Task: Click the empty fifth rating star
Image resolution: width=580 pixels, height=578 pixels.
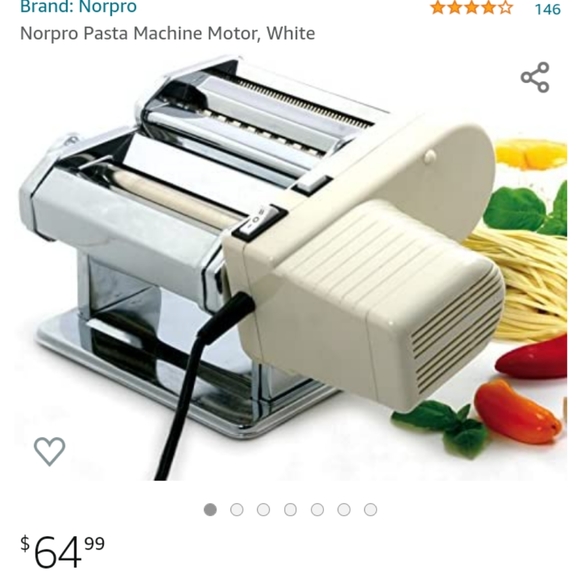Action: click(x=505, y=7)
